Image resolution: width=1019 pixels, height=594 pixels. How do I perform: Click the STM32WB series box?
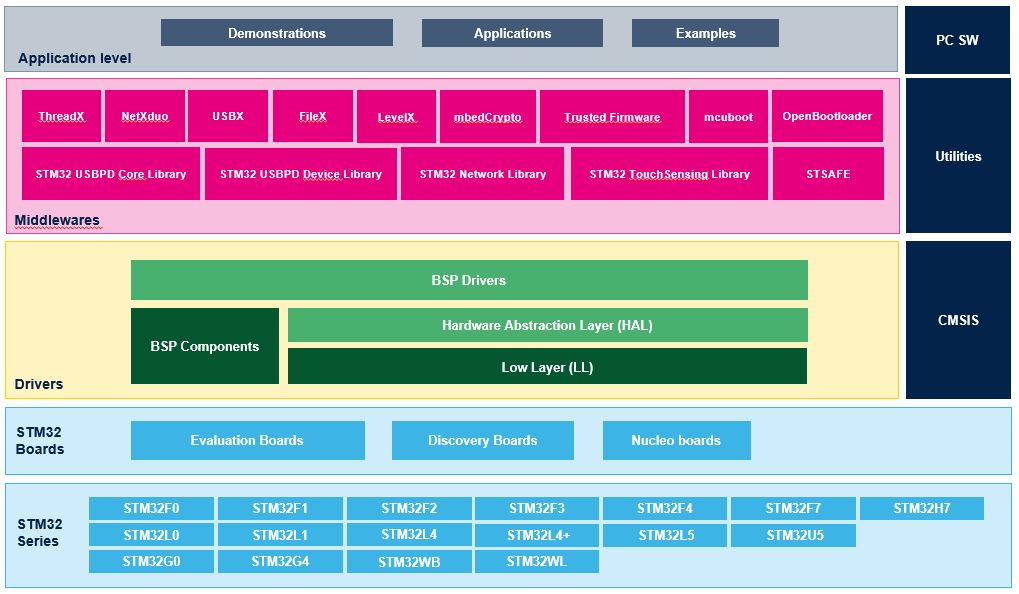point(409,562)
